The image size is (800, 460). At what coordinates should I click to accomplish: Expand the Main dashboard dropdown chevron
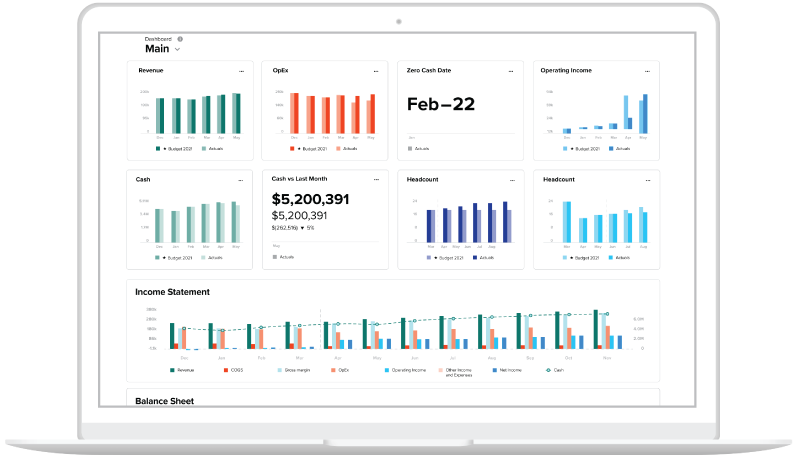point(178,48)
